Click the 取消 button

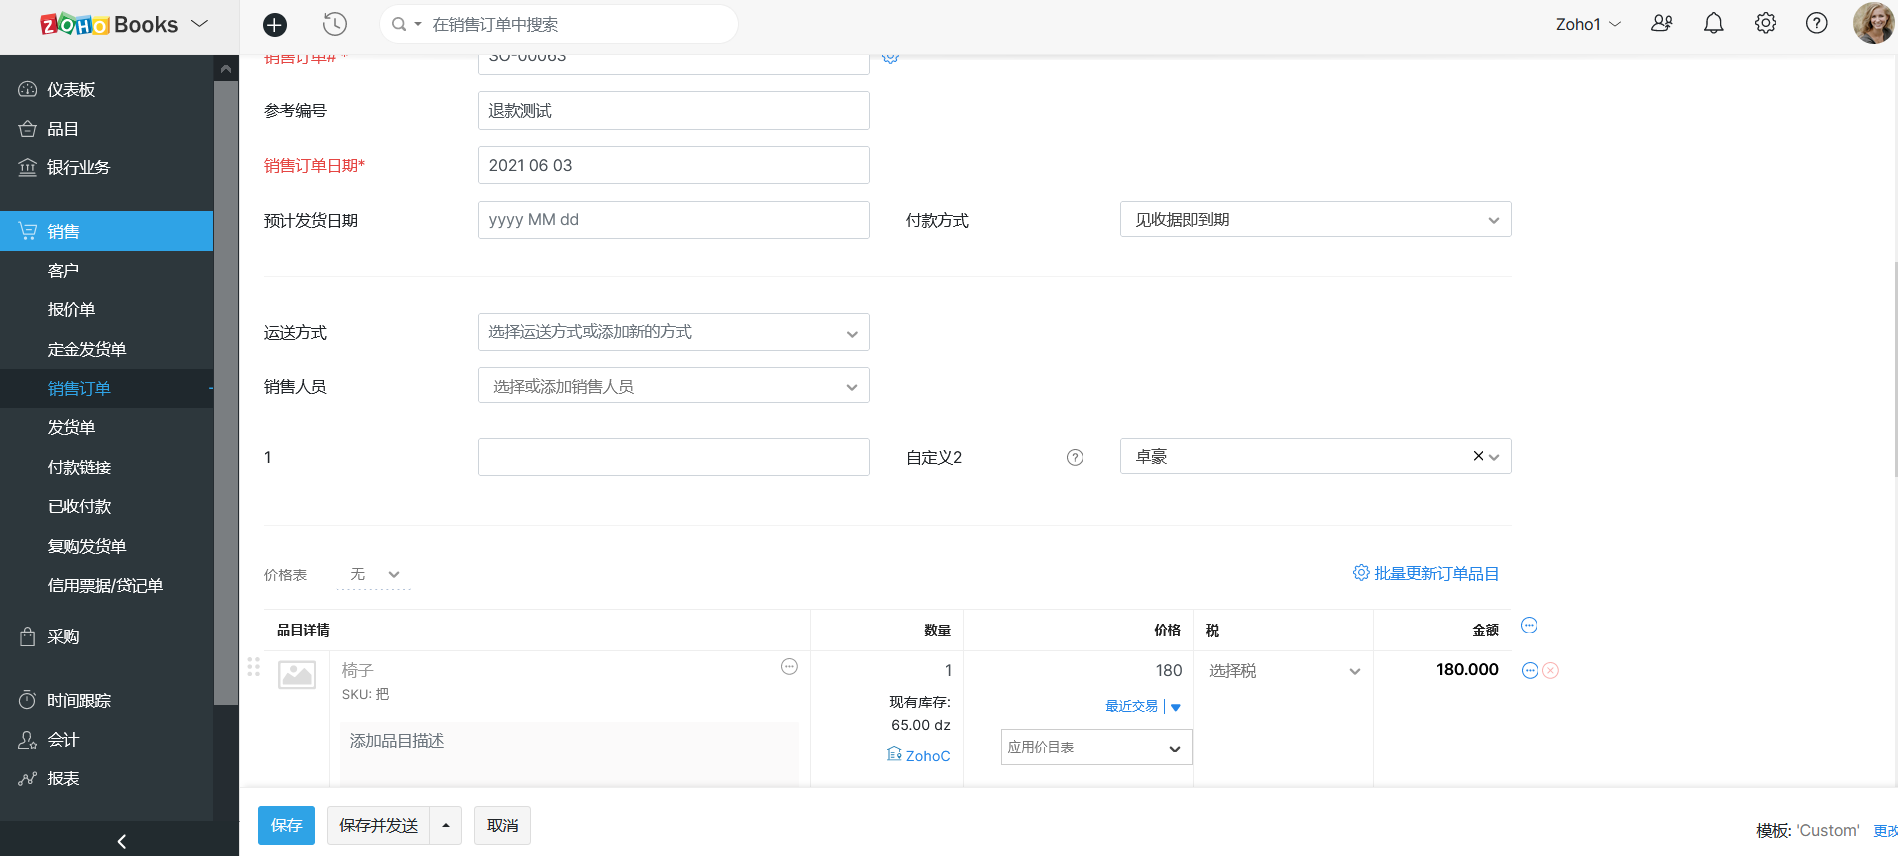(502, 826)
